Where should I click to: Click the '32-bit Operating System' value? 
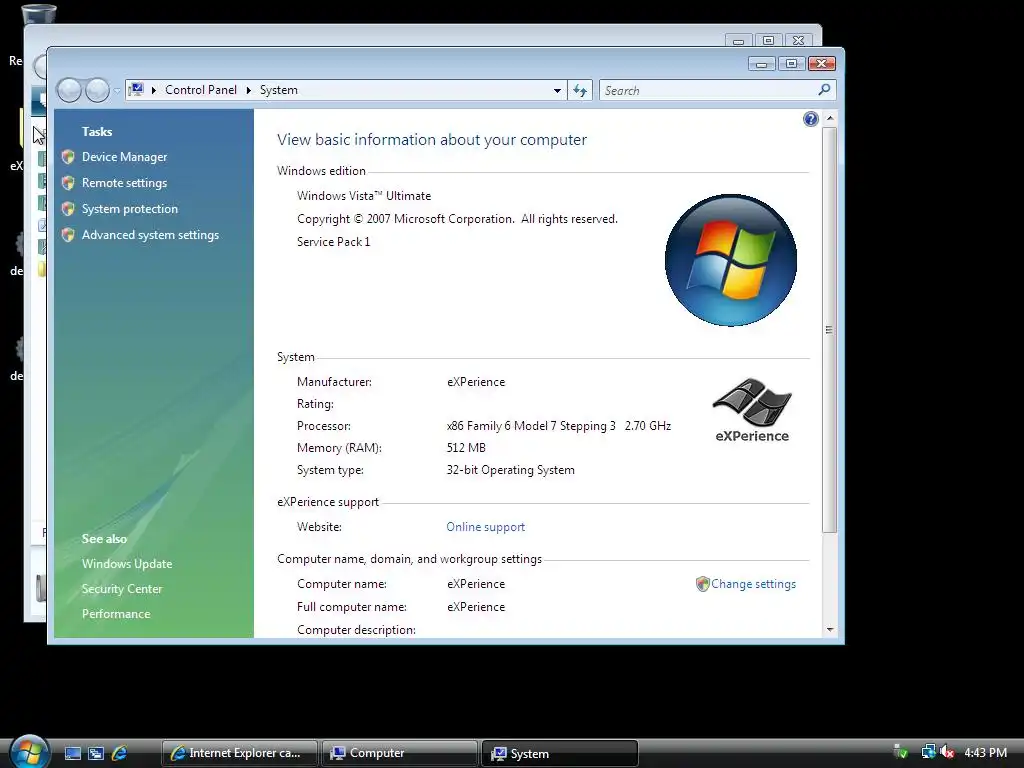click(510, 470)
